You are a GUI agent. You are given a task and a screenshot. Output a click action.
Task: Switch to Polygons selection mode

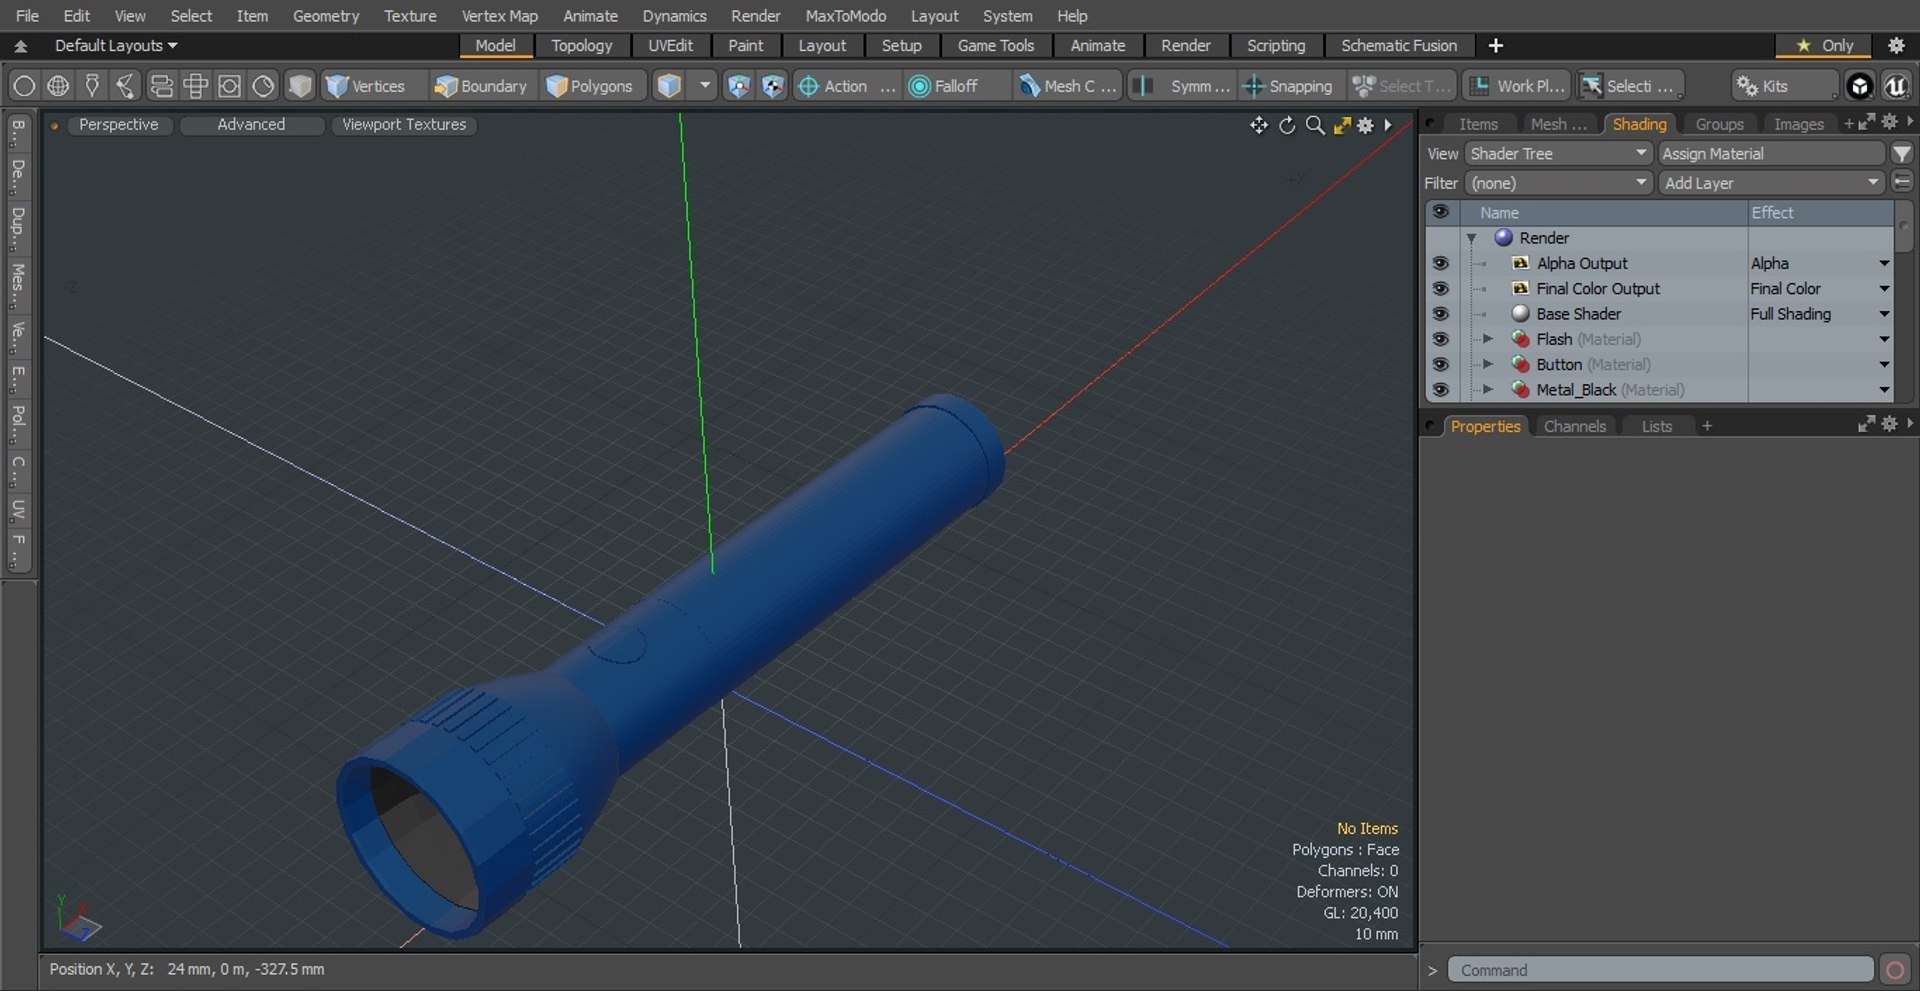click(591, 86)
